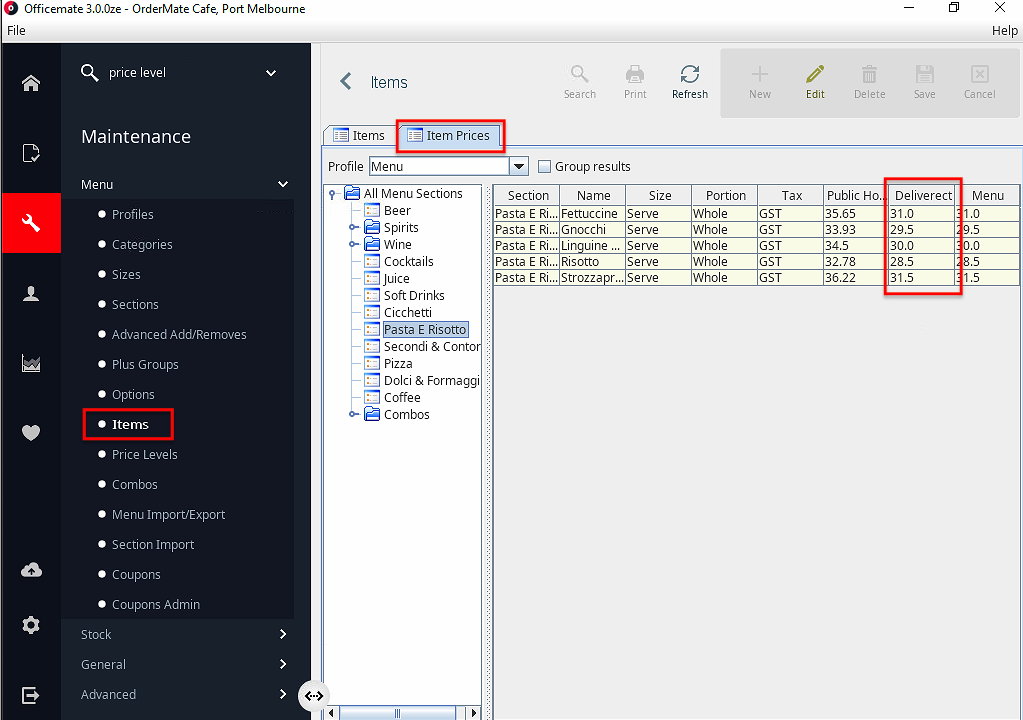The image size is (1023, 720).
Task: Click the Officemate app logo in title bar
Action: tap(11, 8)
